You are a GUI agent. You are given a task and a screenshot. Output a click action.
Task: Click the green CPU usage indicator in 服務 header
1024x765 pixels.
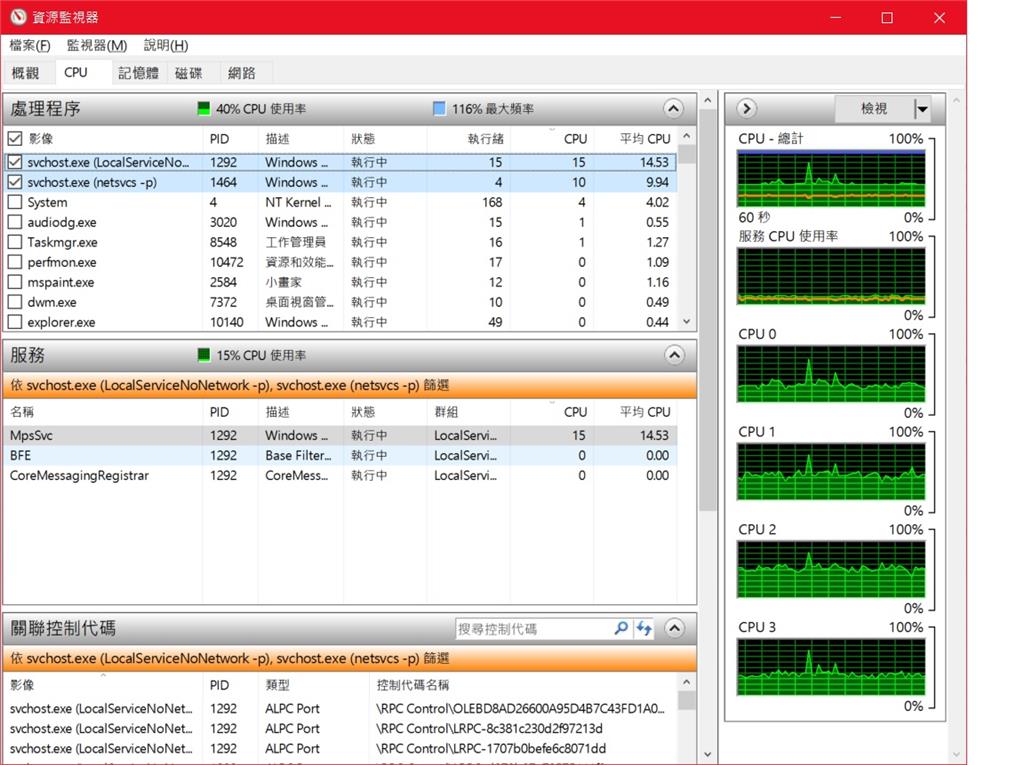click(204, 355)
